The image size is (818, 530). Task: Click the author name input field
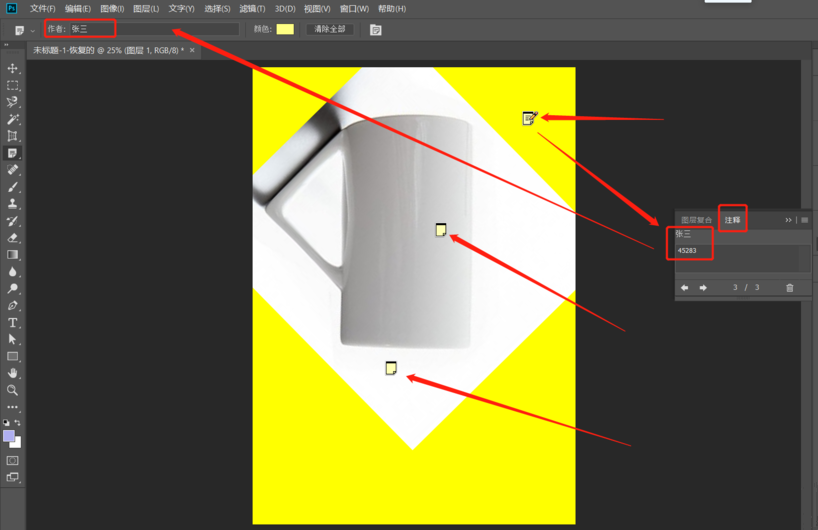pyautogui.click(x=154, y=29)
